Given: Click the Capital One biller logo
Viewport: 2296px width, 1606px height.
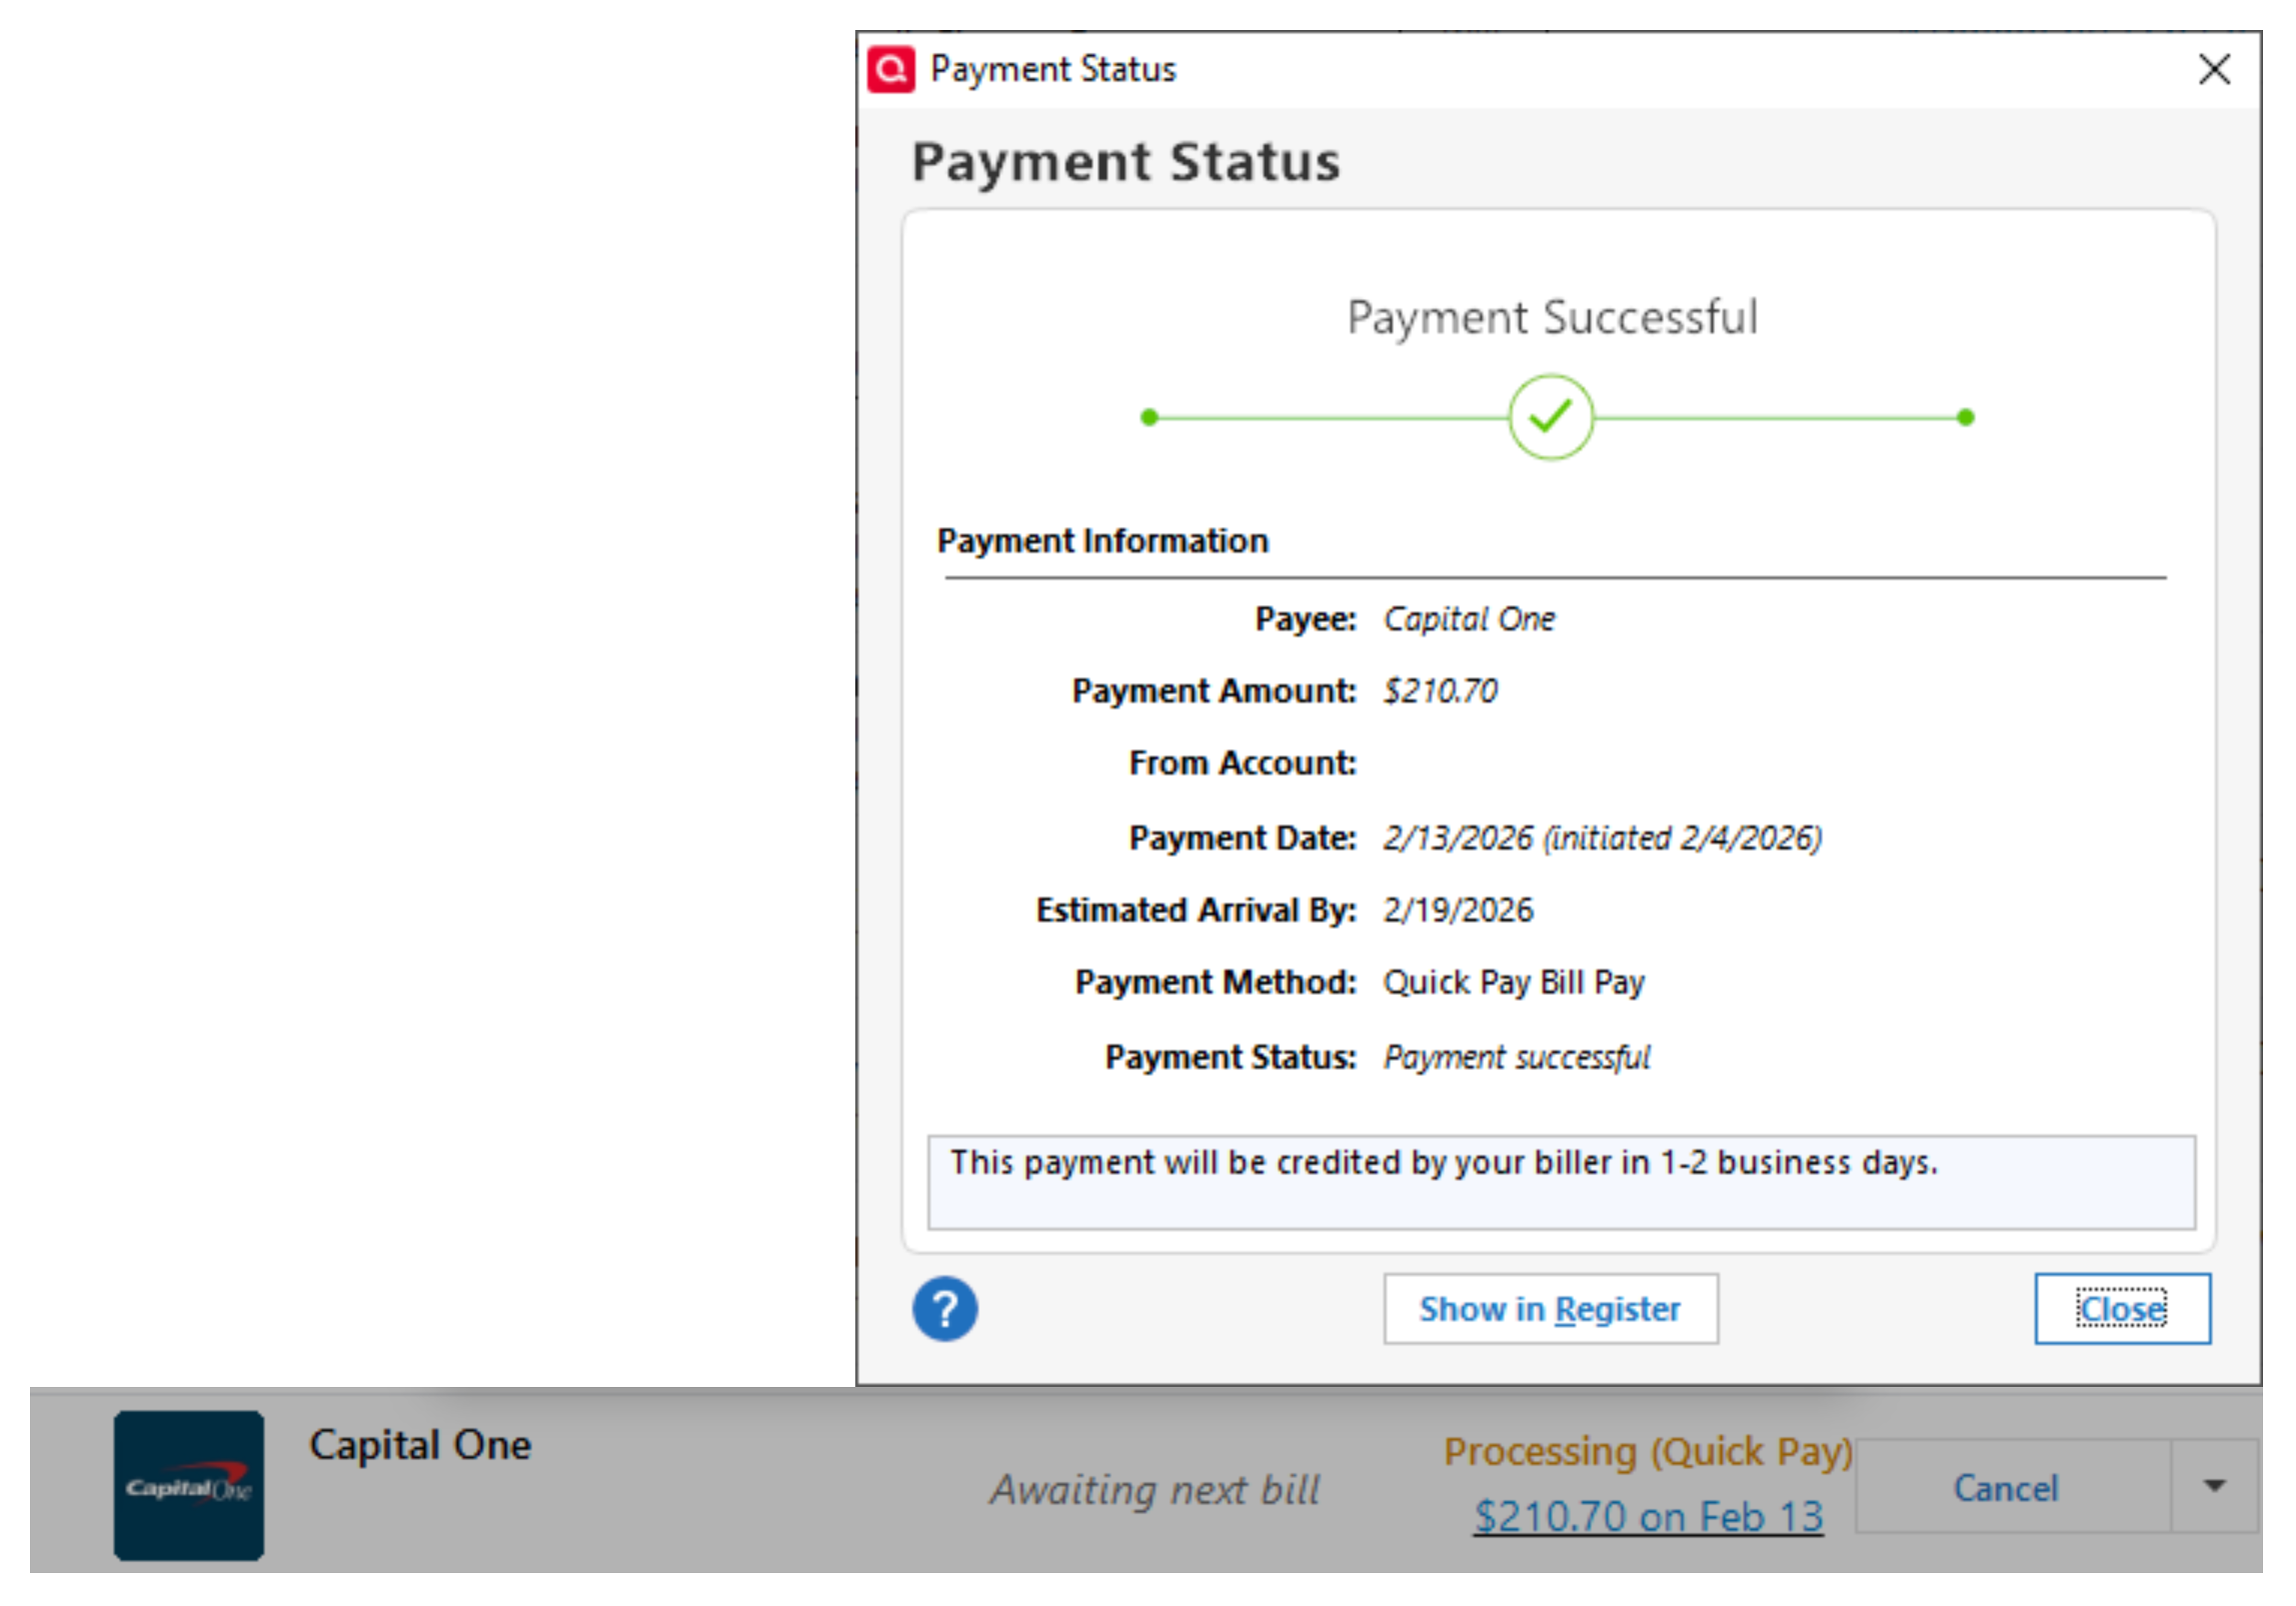Looking at the screenshot, I should (189, 1485).
